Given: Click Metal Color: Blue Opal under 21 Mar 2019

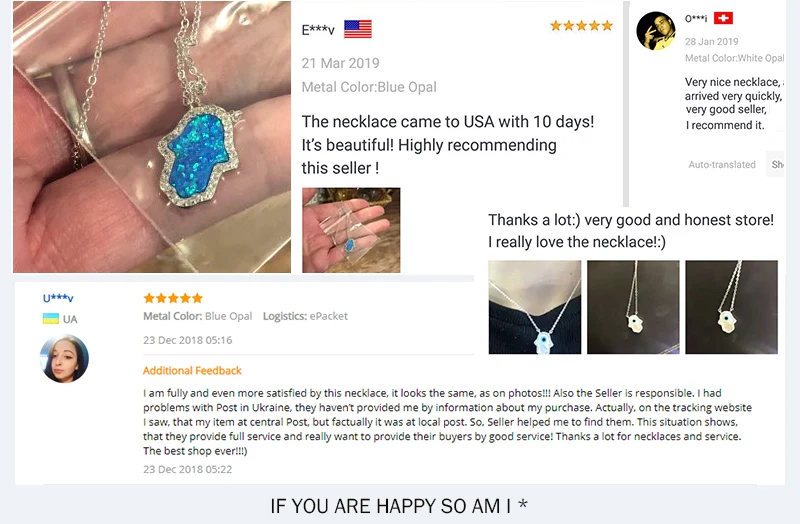Looking at the screenshot, I should tap(369, 87).
